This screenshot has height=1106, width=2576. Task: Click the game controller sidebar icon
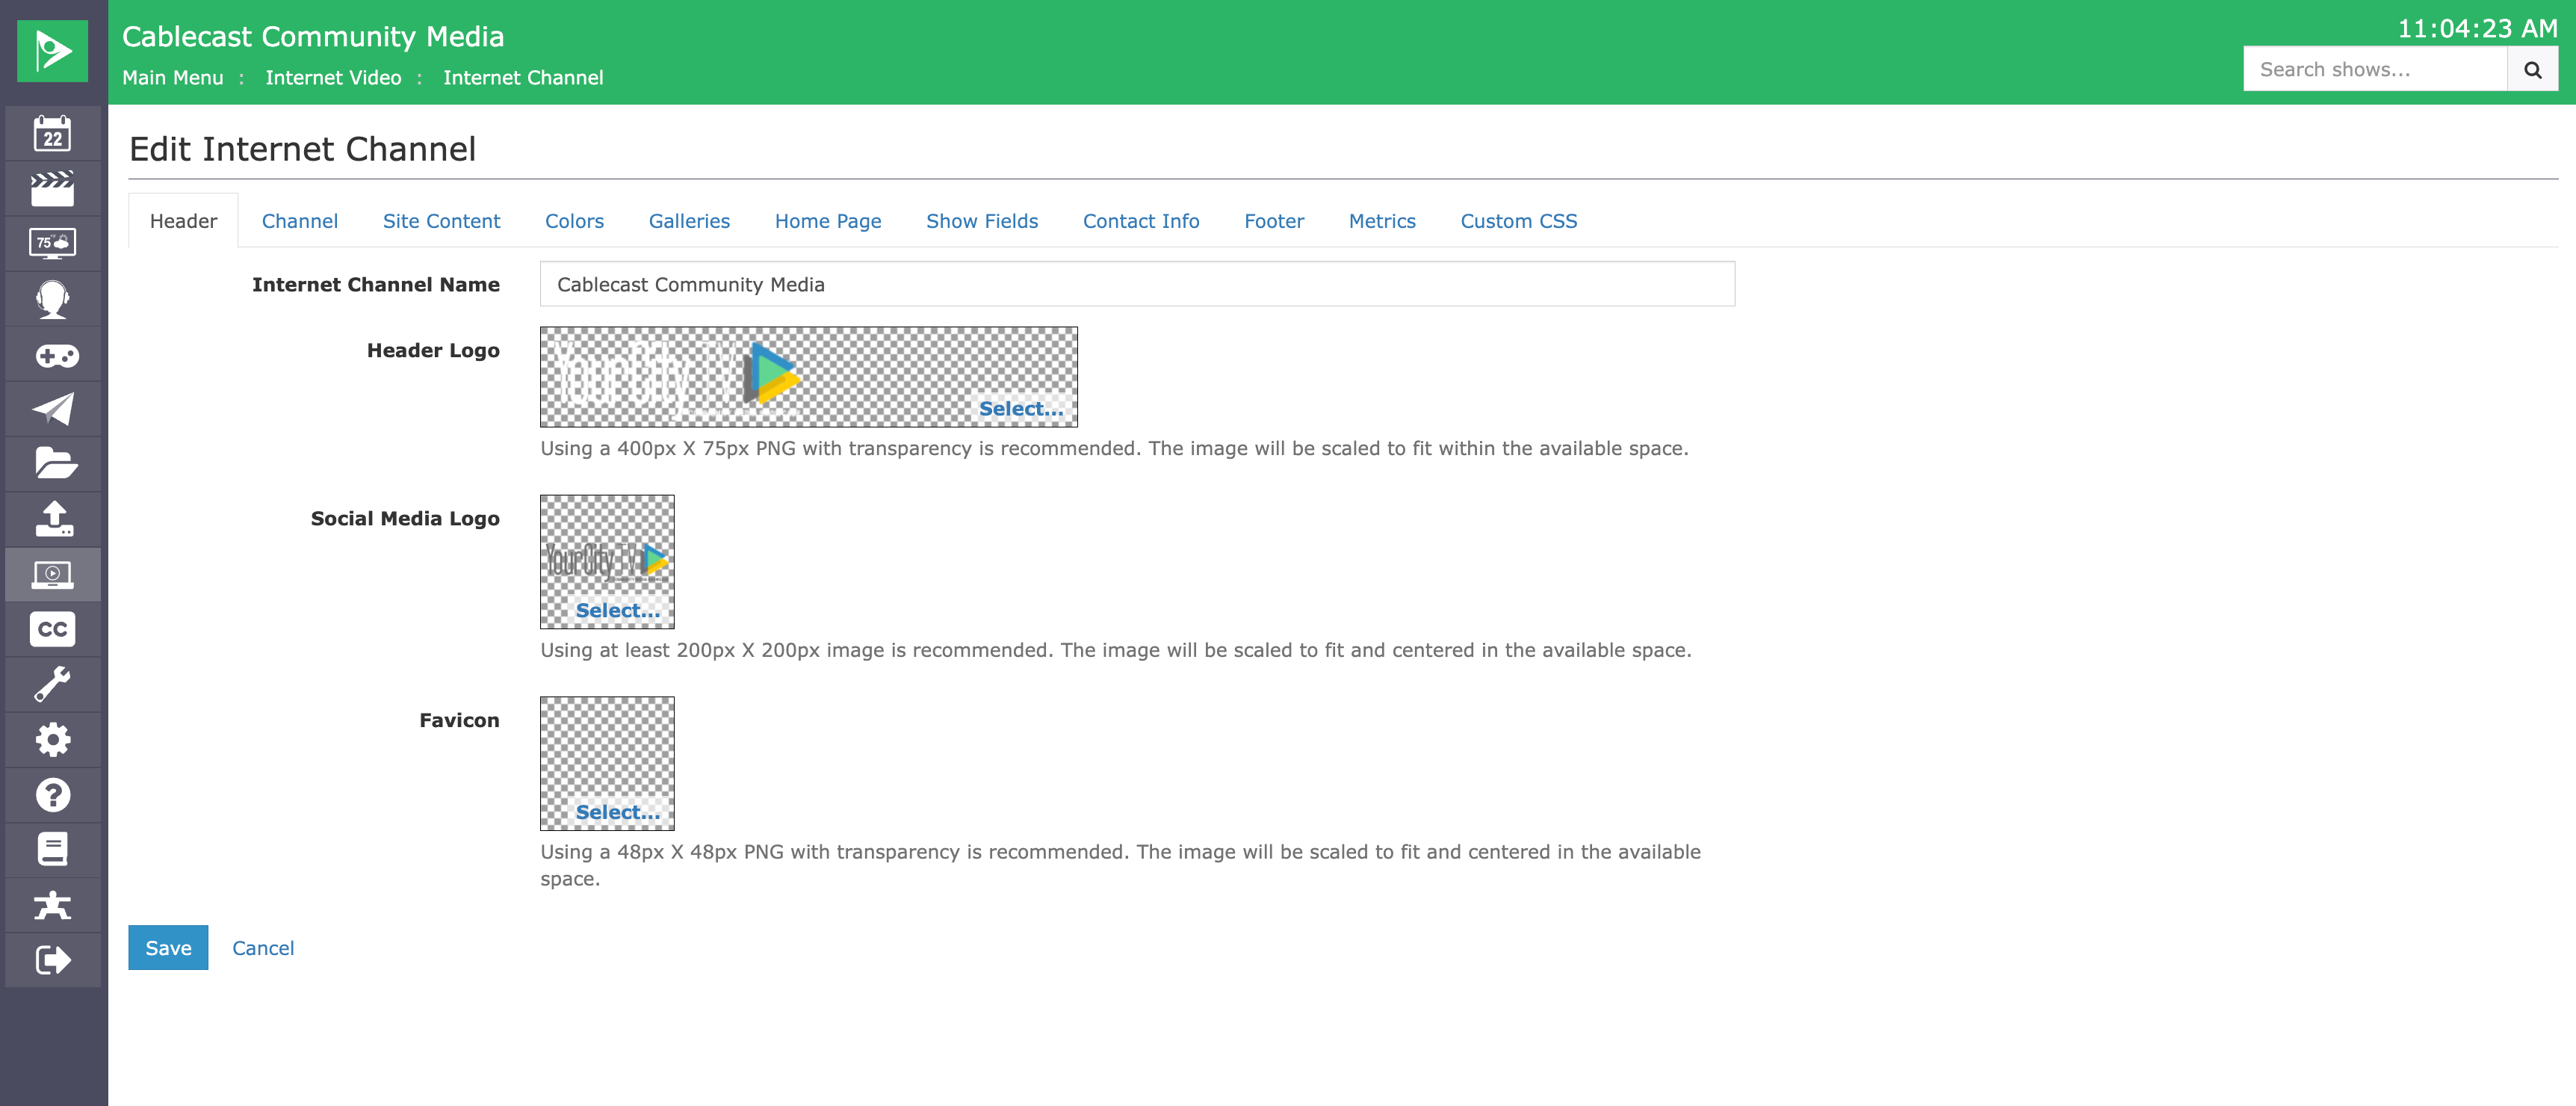click(52, 354)
